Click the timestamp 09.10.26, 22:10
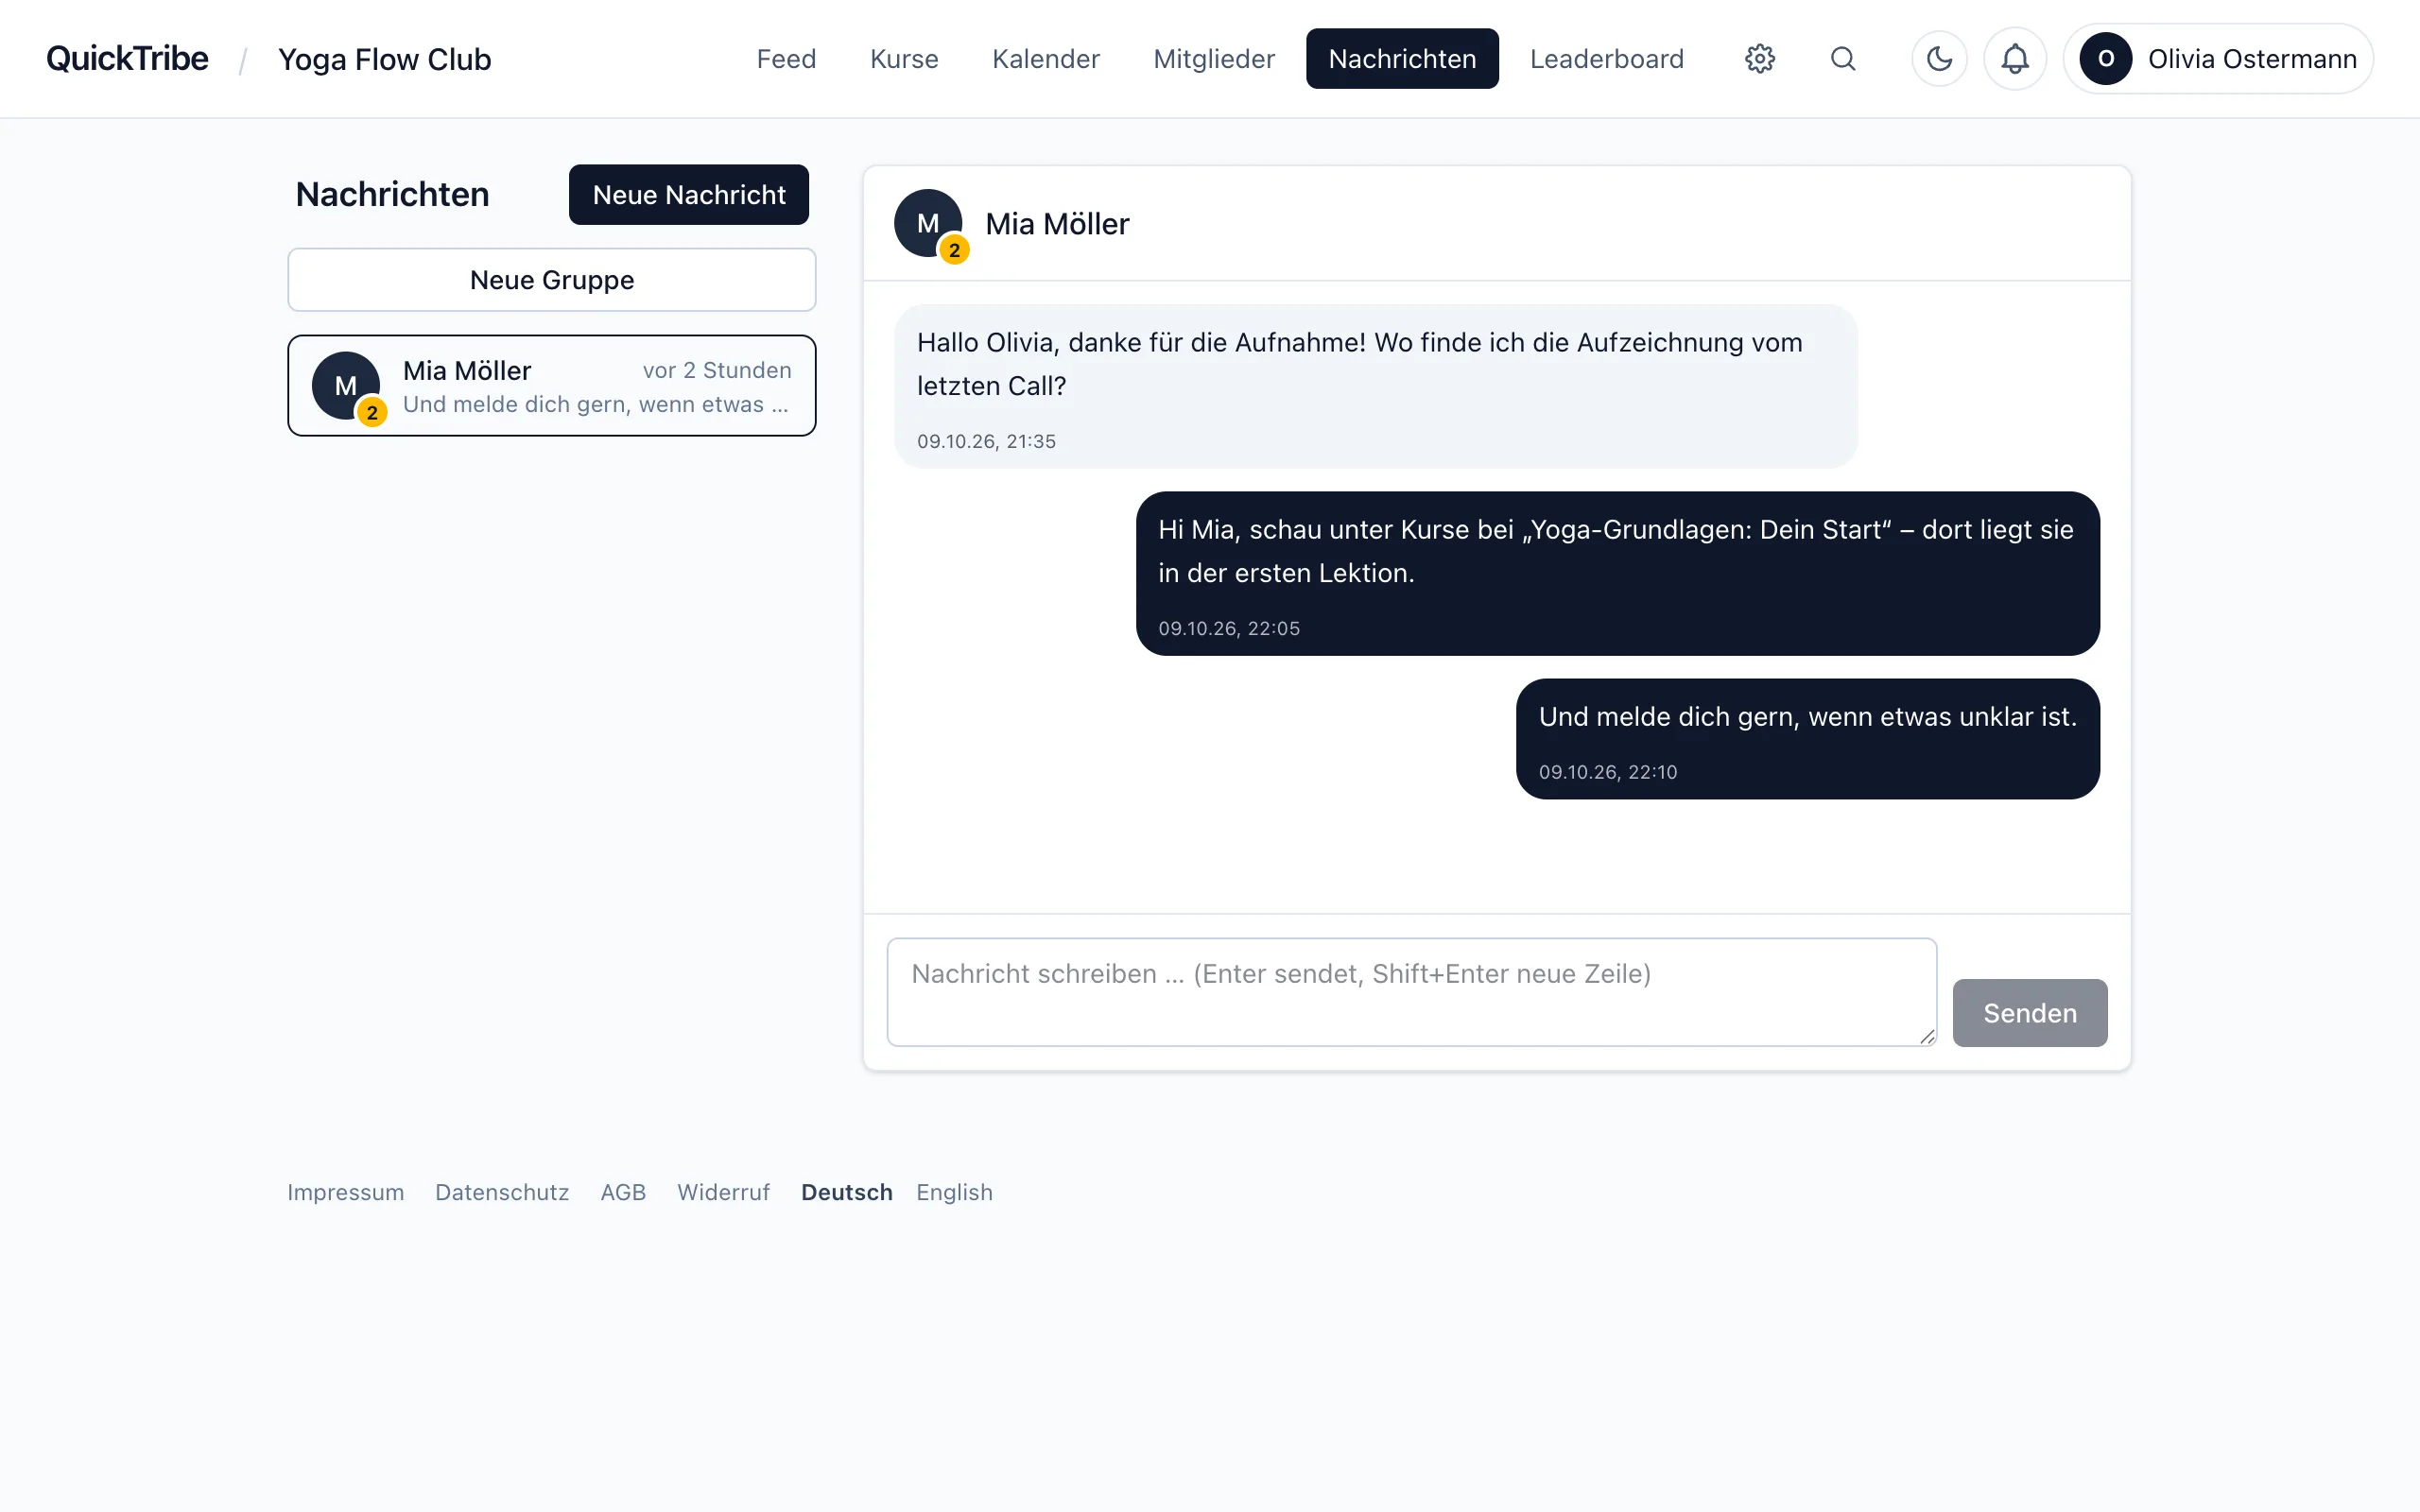2420x1512 pixels. pos(1608,772)
